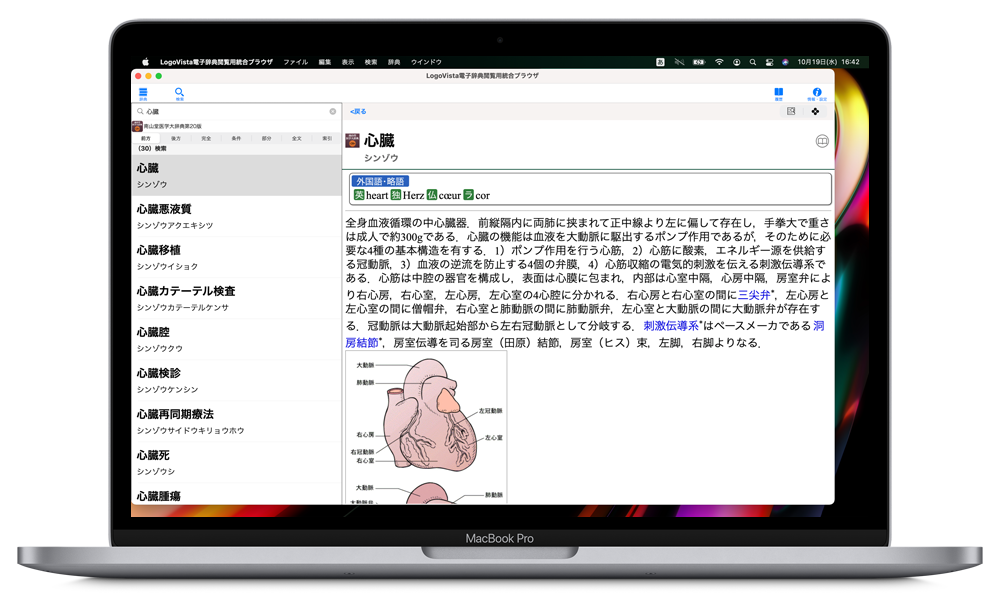1000x600 pixels.
Task: Select the 前方 search mode tab
Action: coord(146,138)
